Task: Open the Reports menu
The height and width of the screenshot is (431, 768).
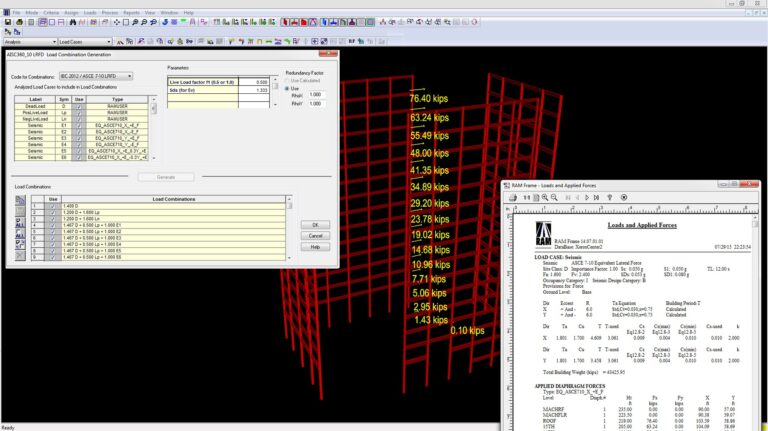Action: click(x=131, y=13)
